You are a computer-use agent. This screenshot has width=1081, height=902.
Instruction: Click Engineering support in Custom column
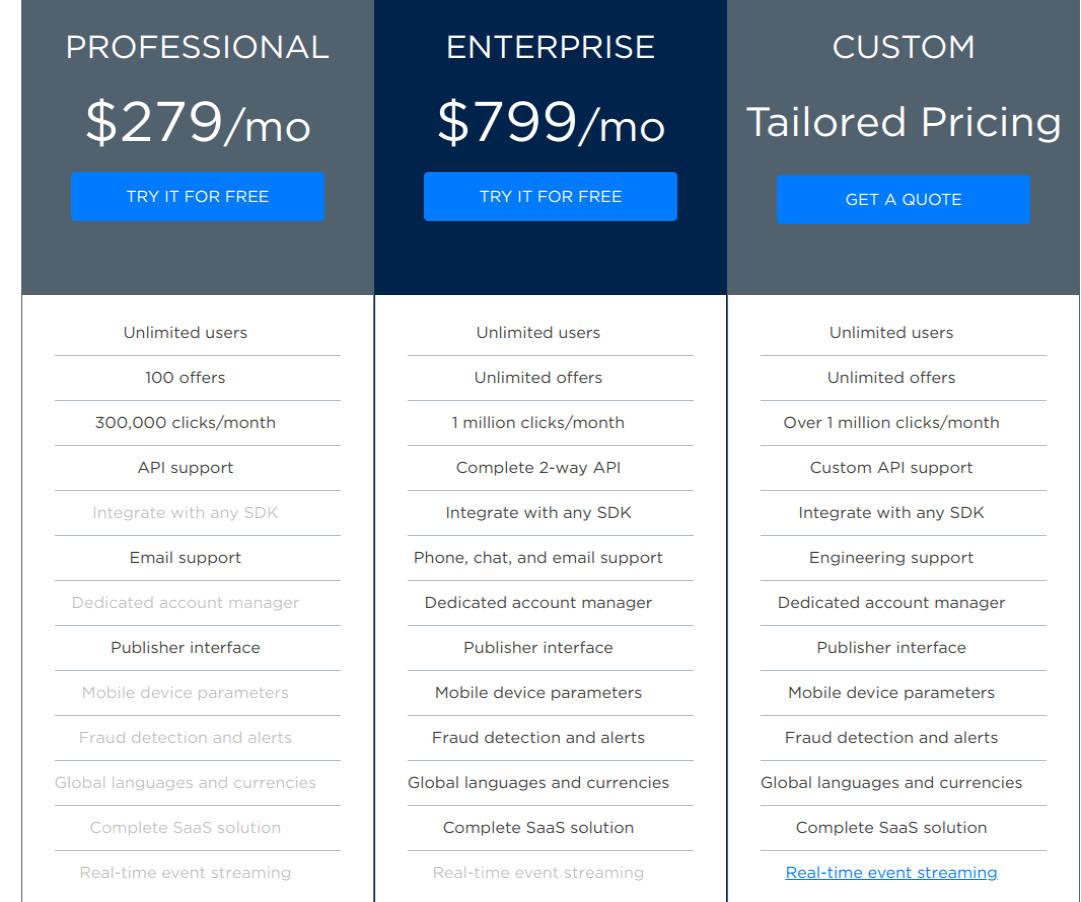click(890, 557)
